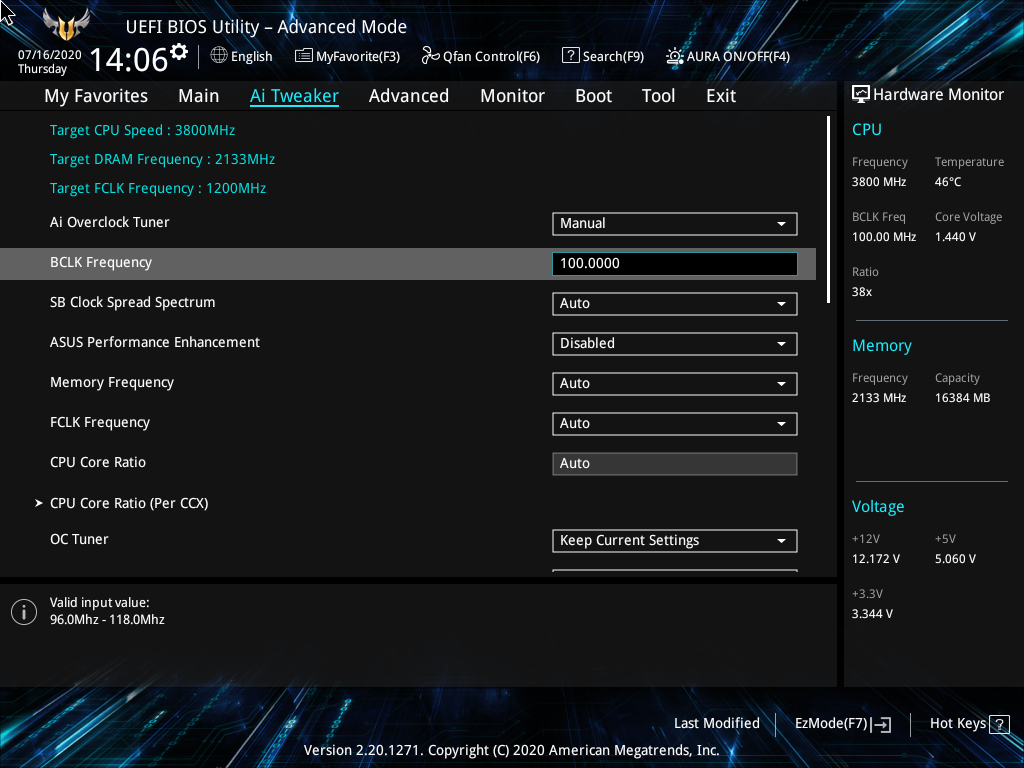Screen dimensions: 1024x768
Task: Click the EzMode exit arrow icon
Action: pos(881,724)
